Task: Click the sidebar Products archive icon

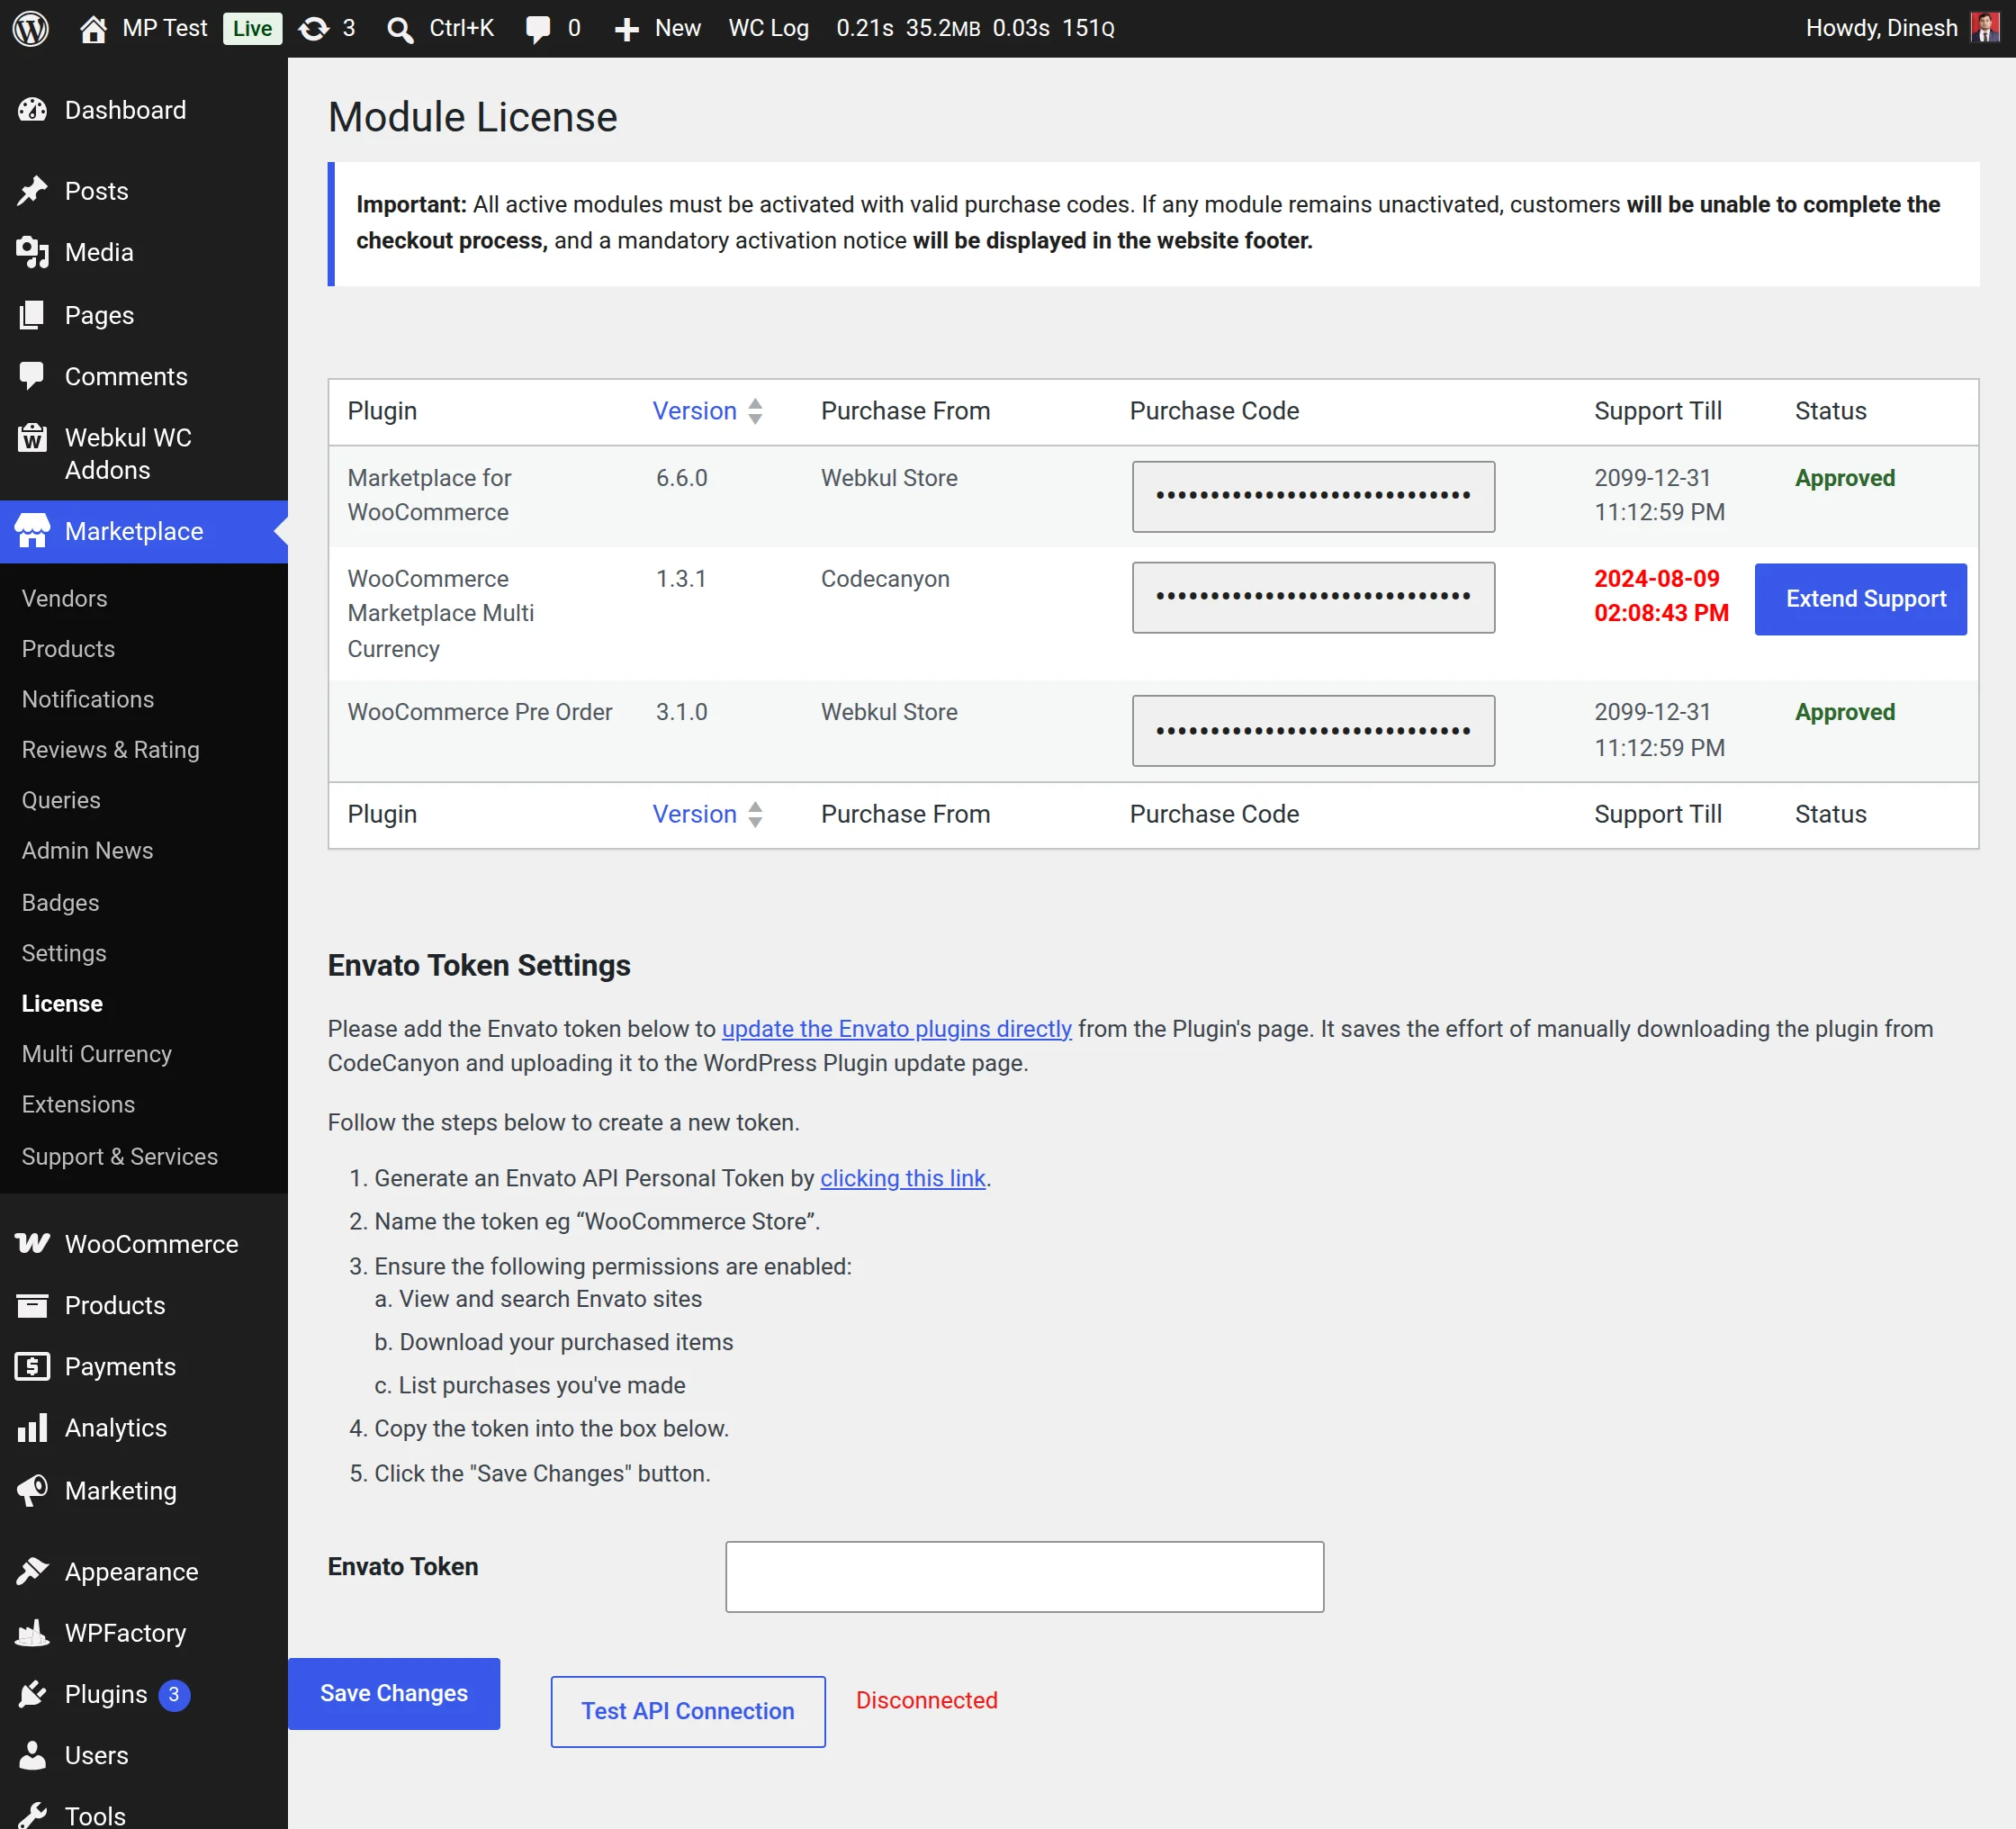Action: click(32, 1305)
